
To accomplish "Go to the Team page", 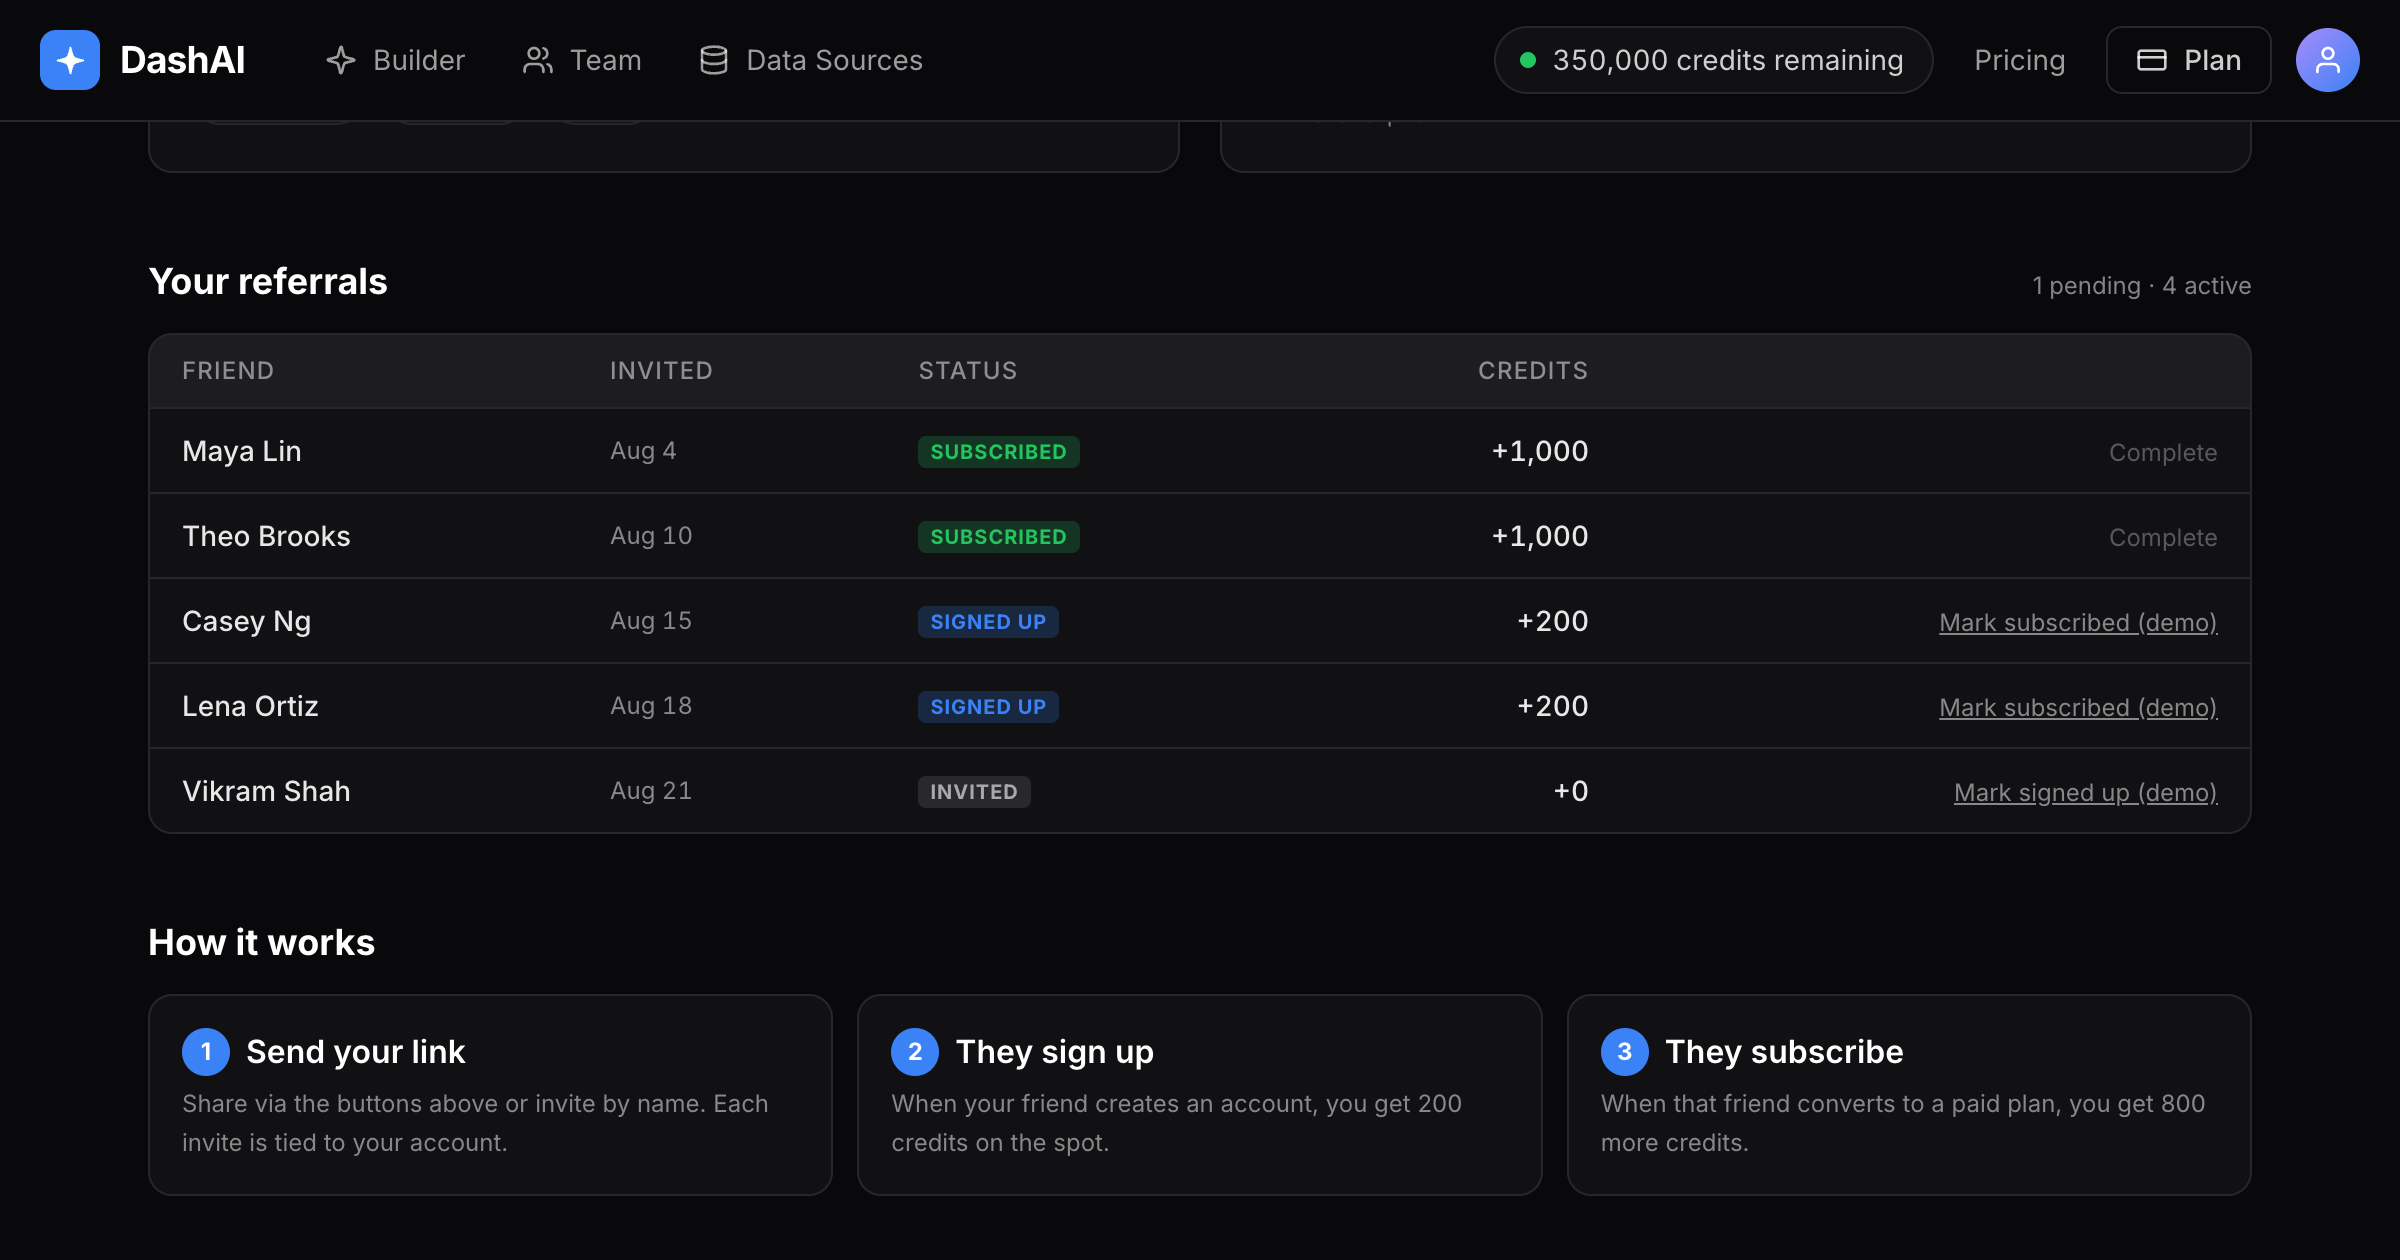I will (x=582, y=60).
